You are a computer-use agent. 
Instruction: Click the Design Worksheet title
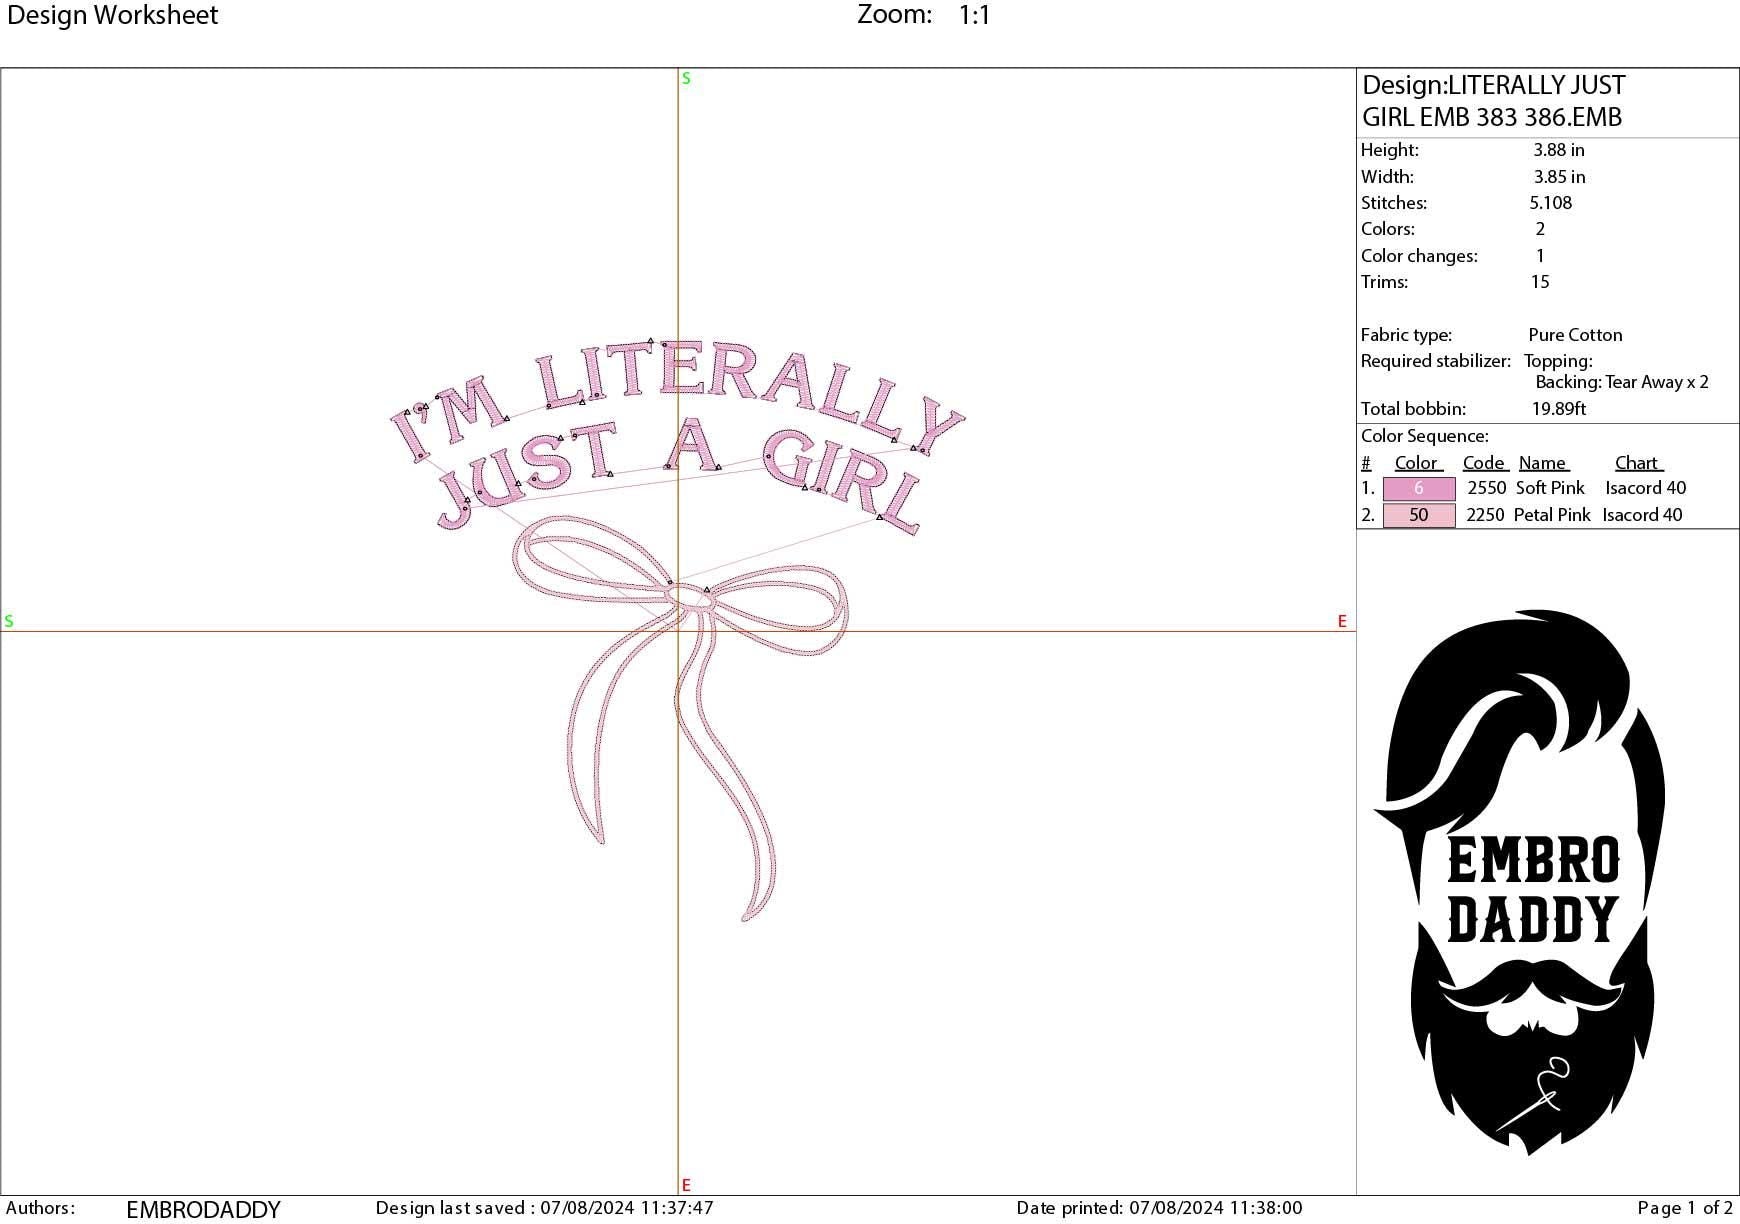pos(112,15)
